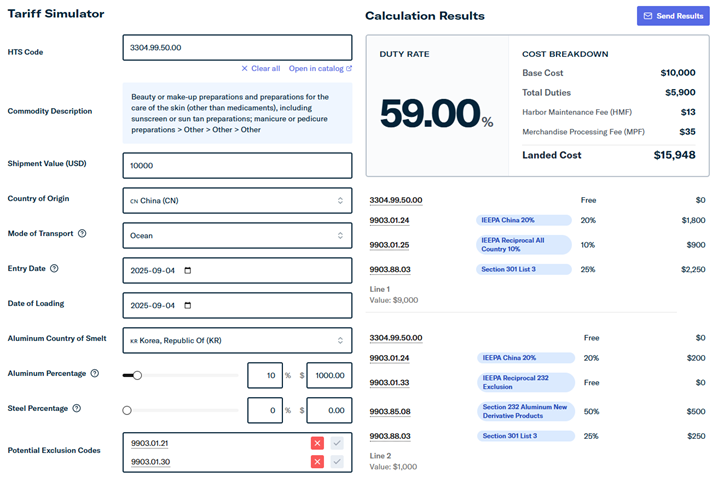The height and width of the screenshot is (477, 718).
Task: Open the Date of Loading calendar icon
Action: [x=188, y=306]
